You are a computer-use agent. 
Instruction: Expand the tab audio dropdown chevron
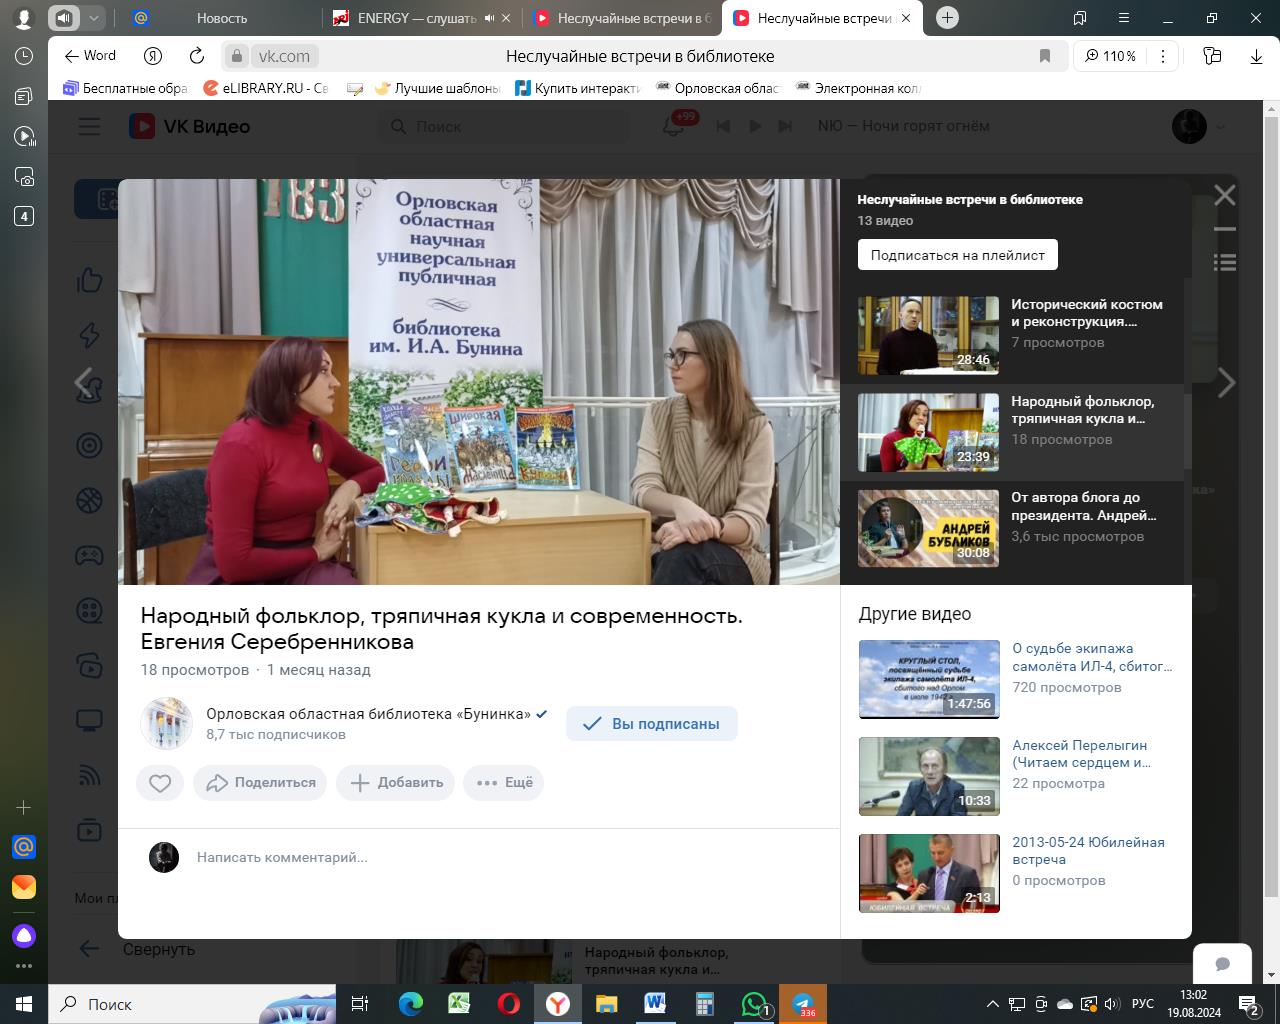click(93, 18)
